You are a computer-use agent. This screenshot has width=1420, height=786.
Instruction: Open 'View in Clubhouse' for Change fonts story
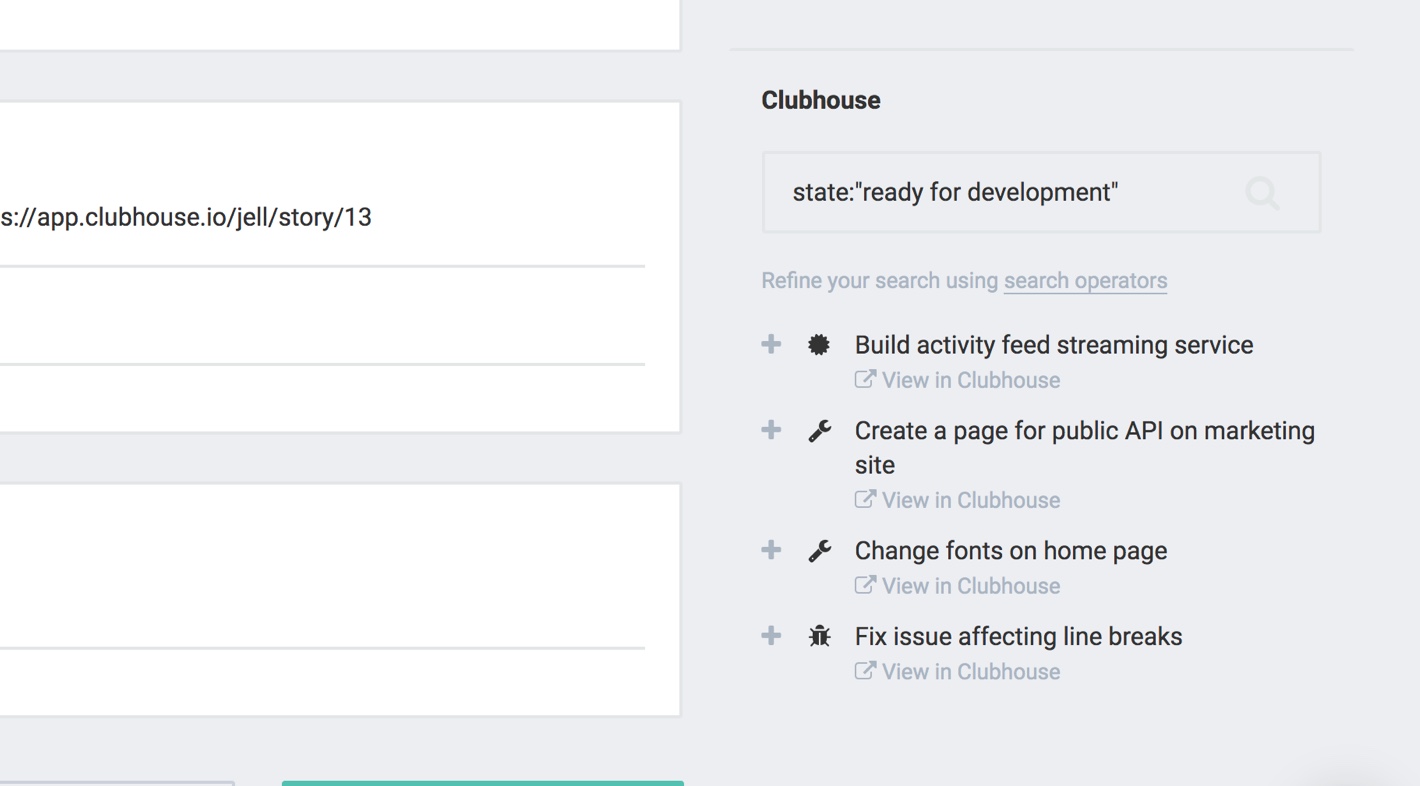click(971, 586)
